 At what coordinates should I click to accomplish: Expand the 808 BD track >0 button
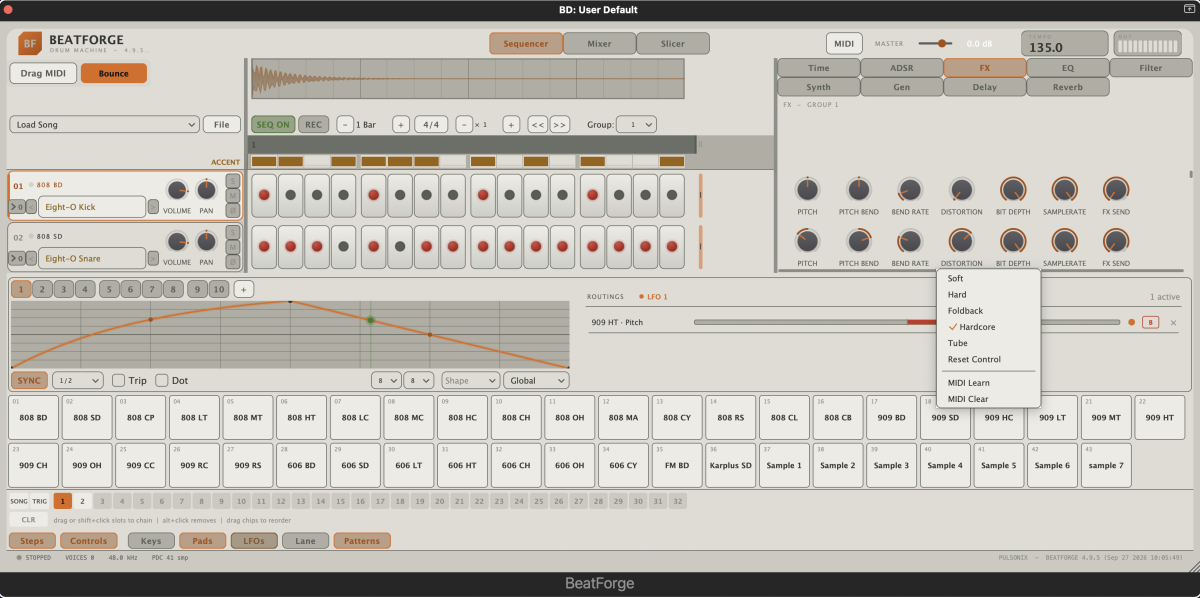[x=16, y=207]
